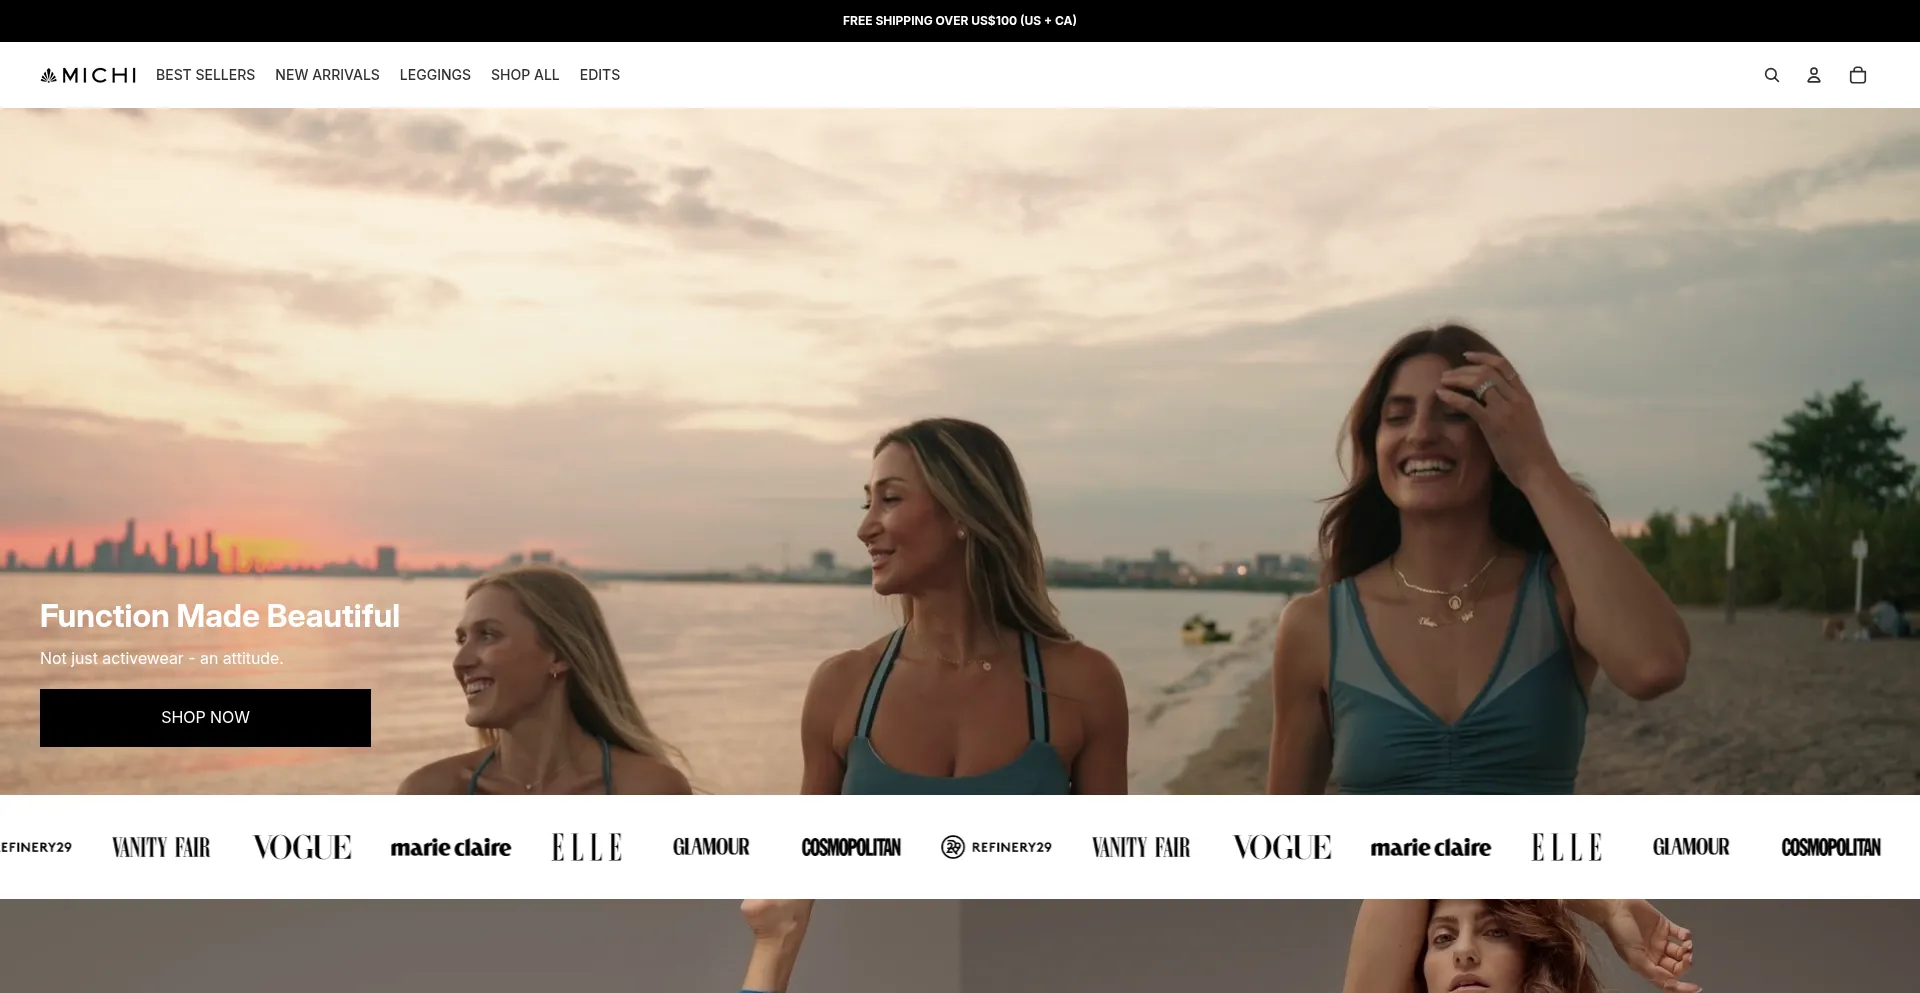Open the Best Sellers menu

(x=205, y=75)
